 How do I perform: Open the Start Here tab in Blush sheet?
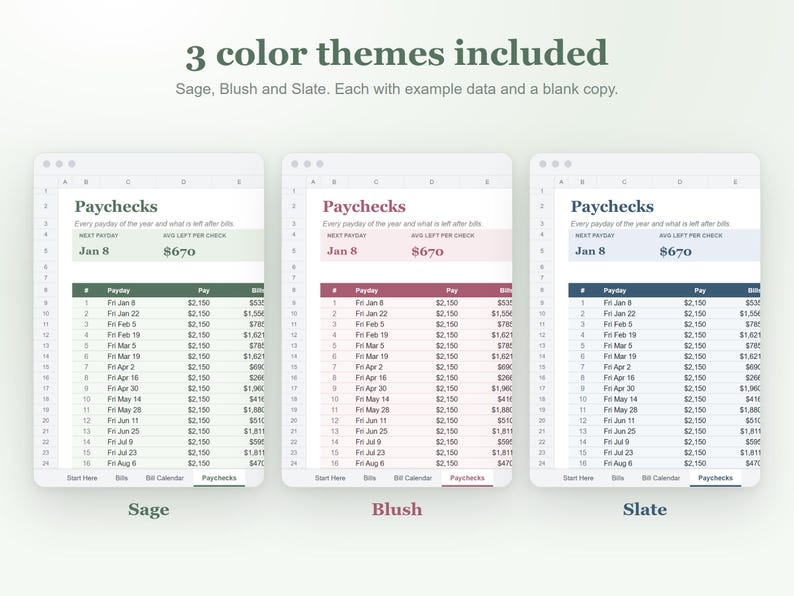click(330, 478)
